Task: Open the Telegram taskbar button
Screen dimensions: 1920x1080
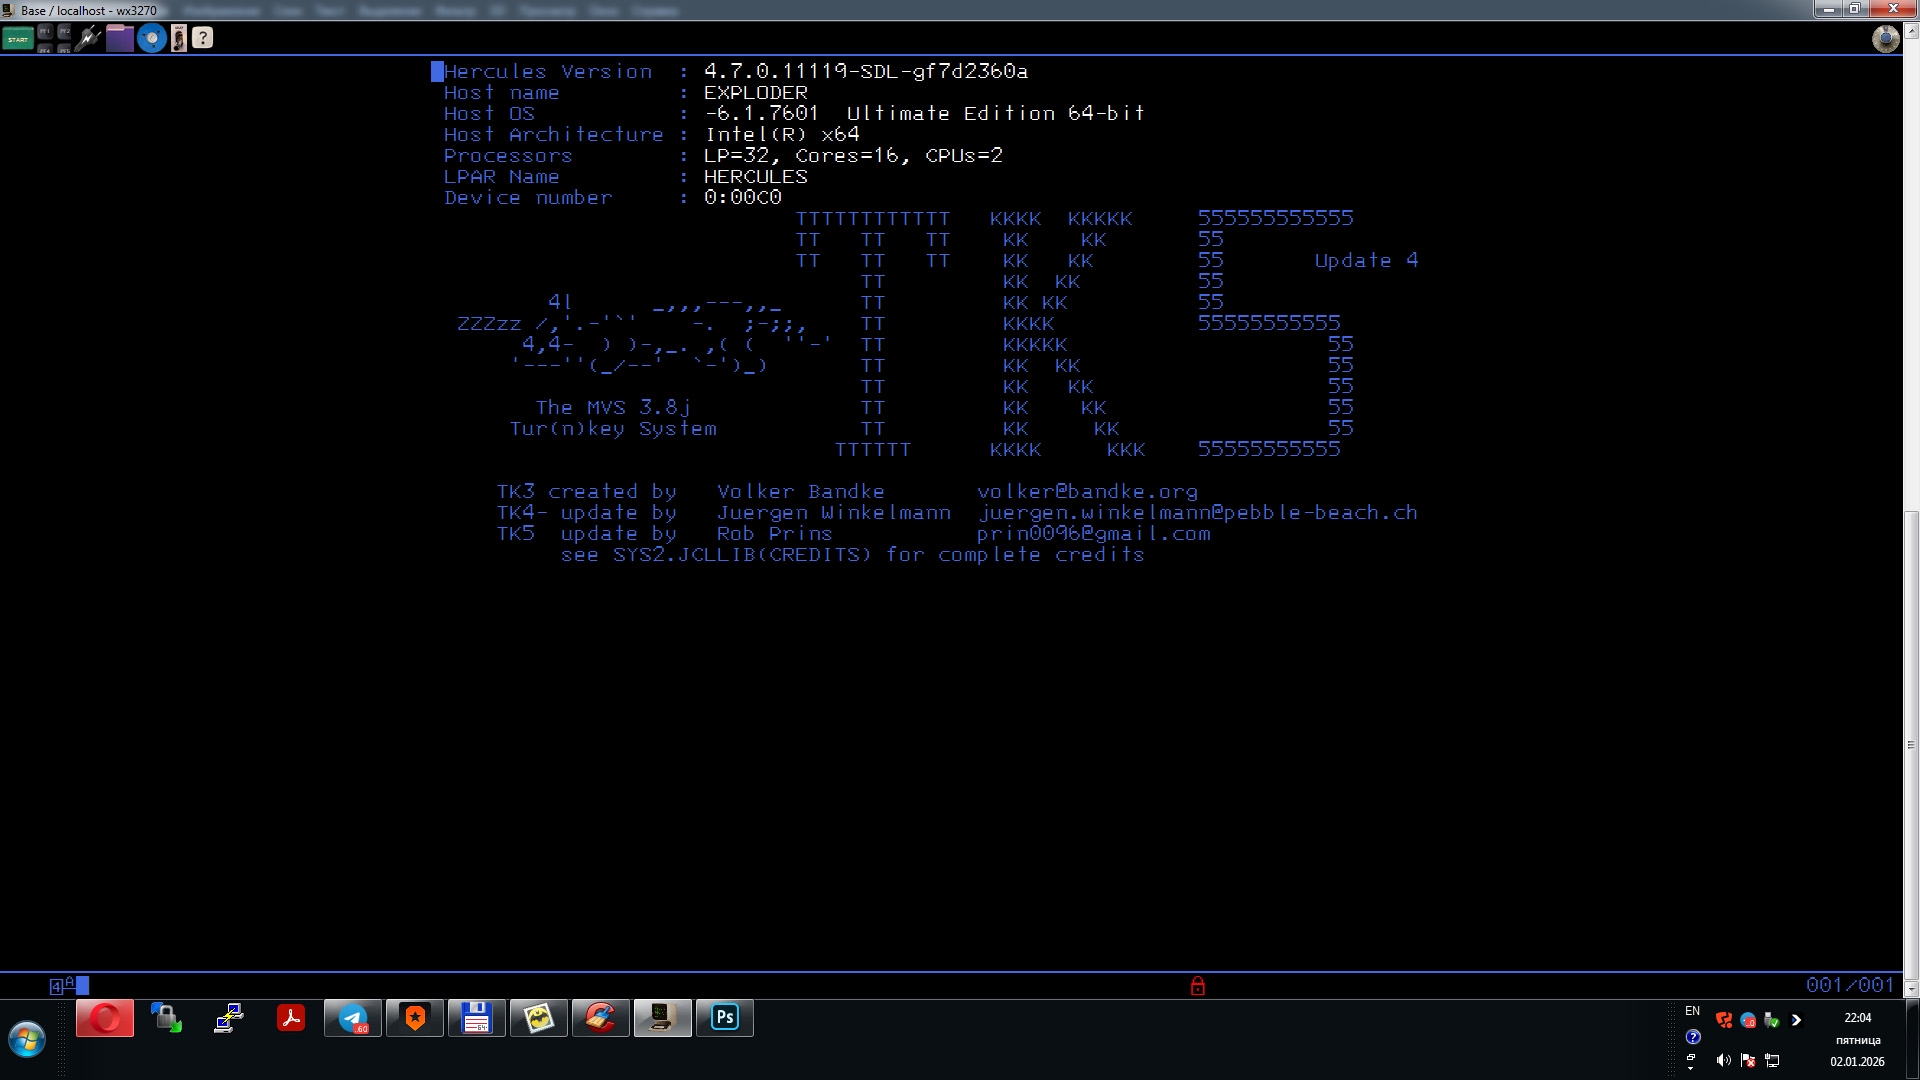Action: coord(352,1018)
